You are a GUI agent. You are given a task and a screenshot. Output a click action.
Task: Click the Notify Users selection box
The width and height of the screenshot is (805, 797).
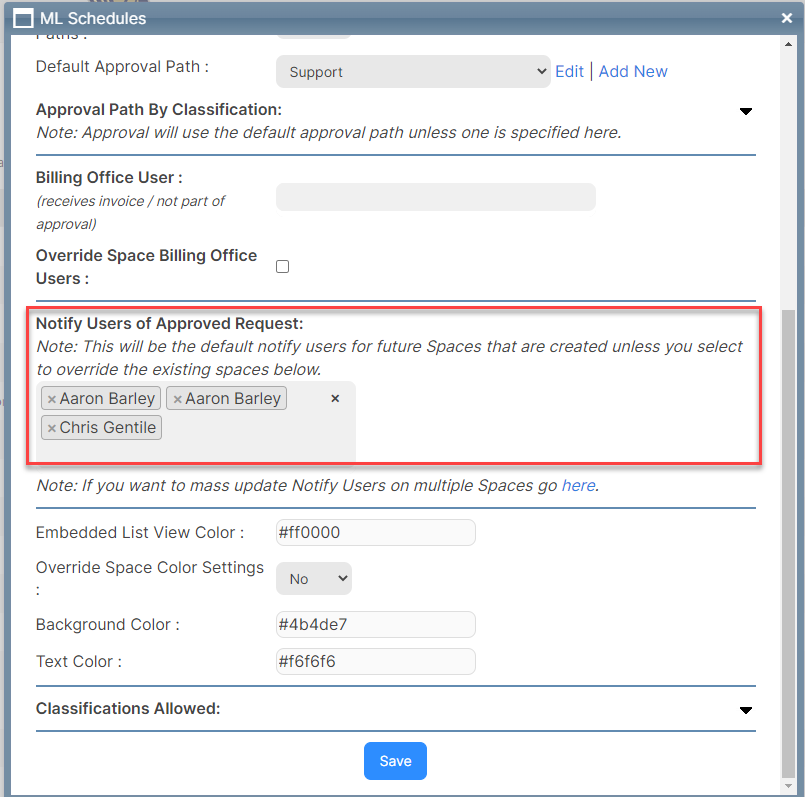click(196, 421)
